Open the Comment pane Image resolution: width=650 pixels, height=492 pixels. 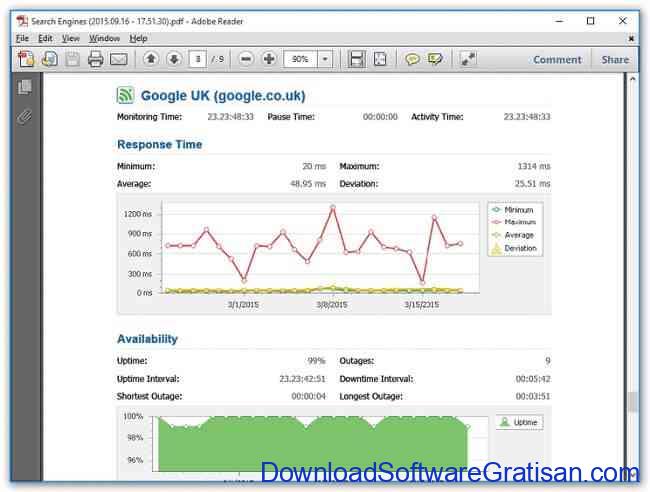557,60
